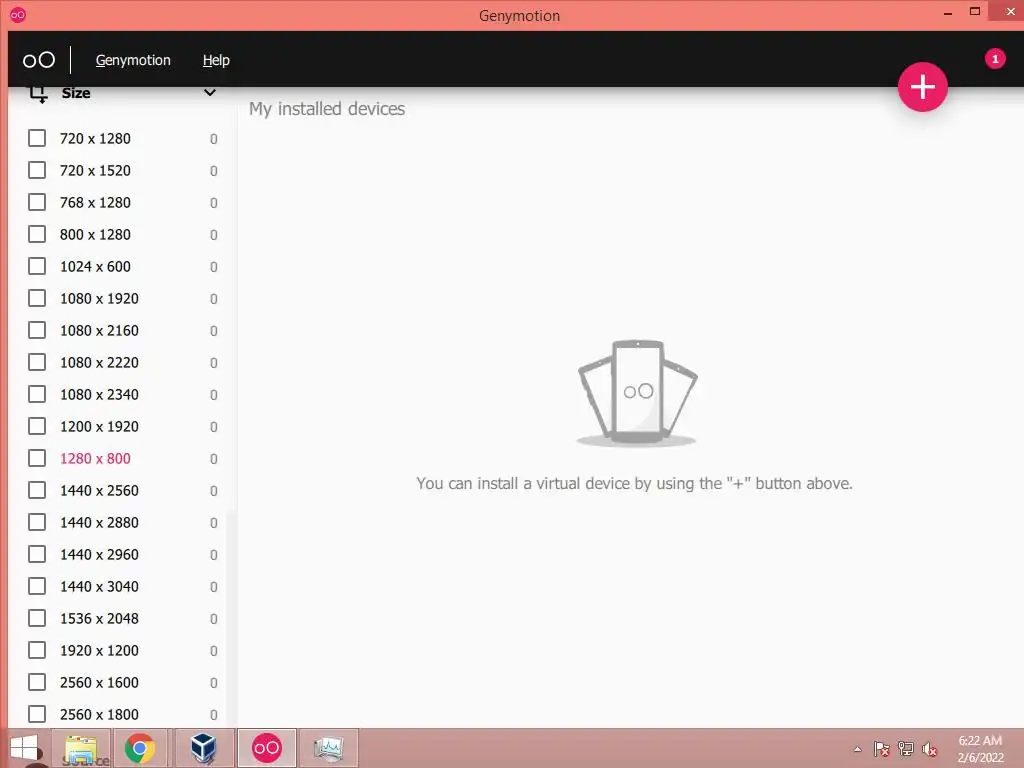Click the 'Size' section title
Screen dimensions: 1024x768
coord(76,93)
